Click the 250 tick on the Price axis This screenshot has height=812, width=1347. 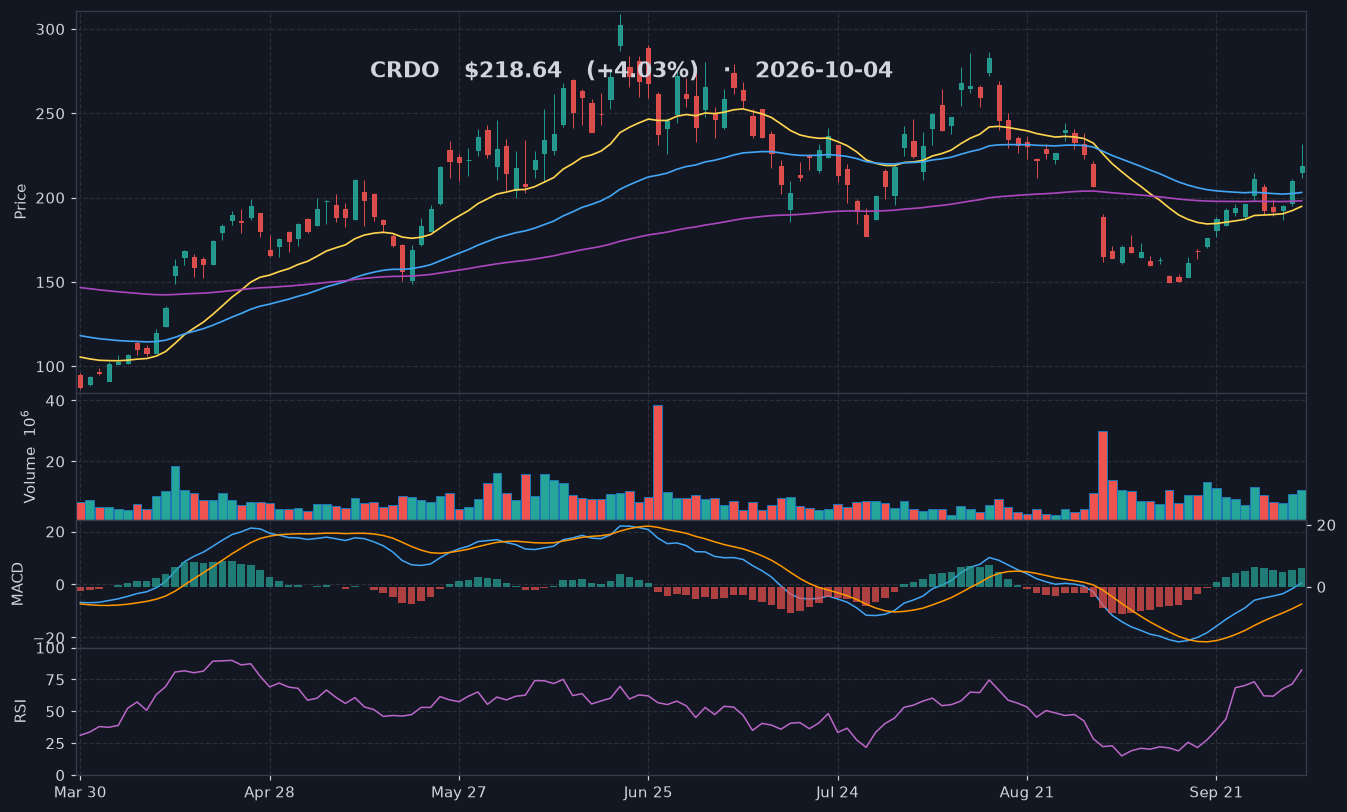51,114
